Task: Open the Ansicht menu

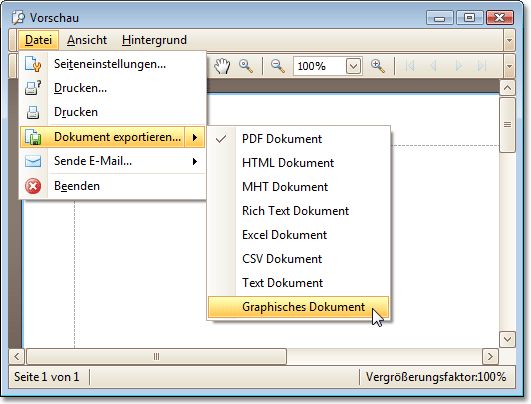Action: pos(87,40)
